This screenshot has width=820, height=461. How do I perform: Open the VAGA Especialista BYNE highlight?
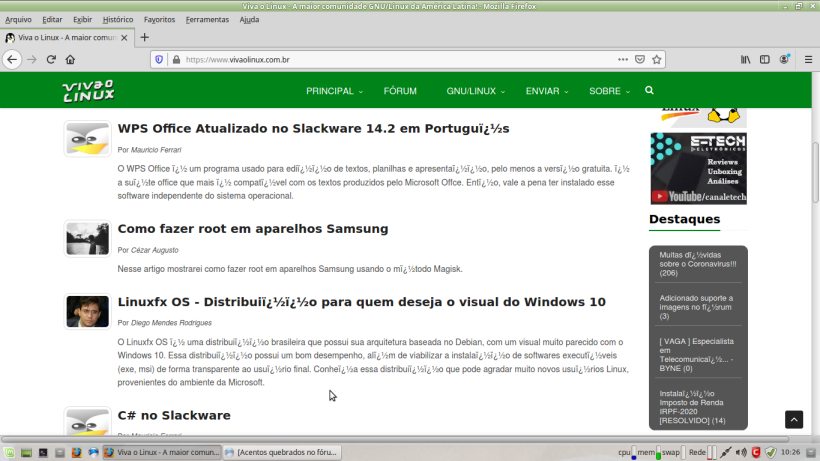(x=697, y=355)
